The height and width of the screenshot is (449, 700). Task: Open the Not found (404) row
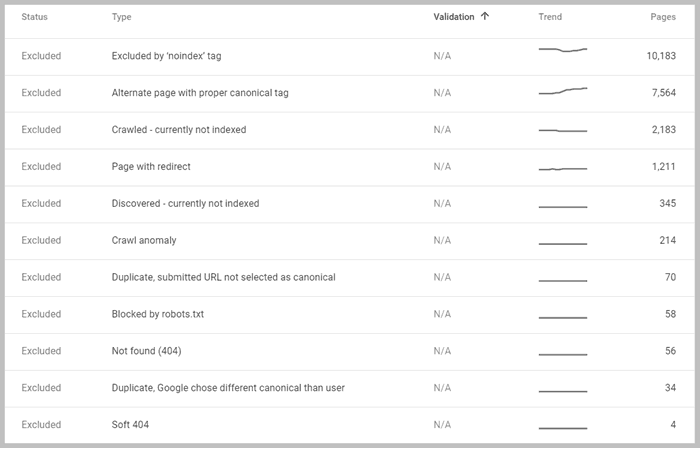point(350,351)
